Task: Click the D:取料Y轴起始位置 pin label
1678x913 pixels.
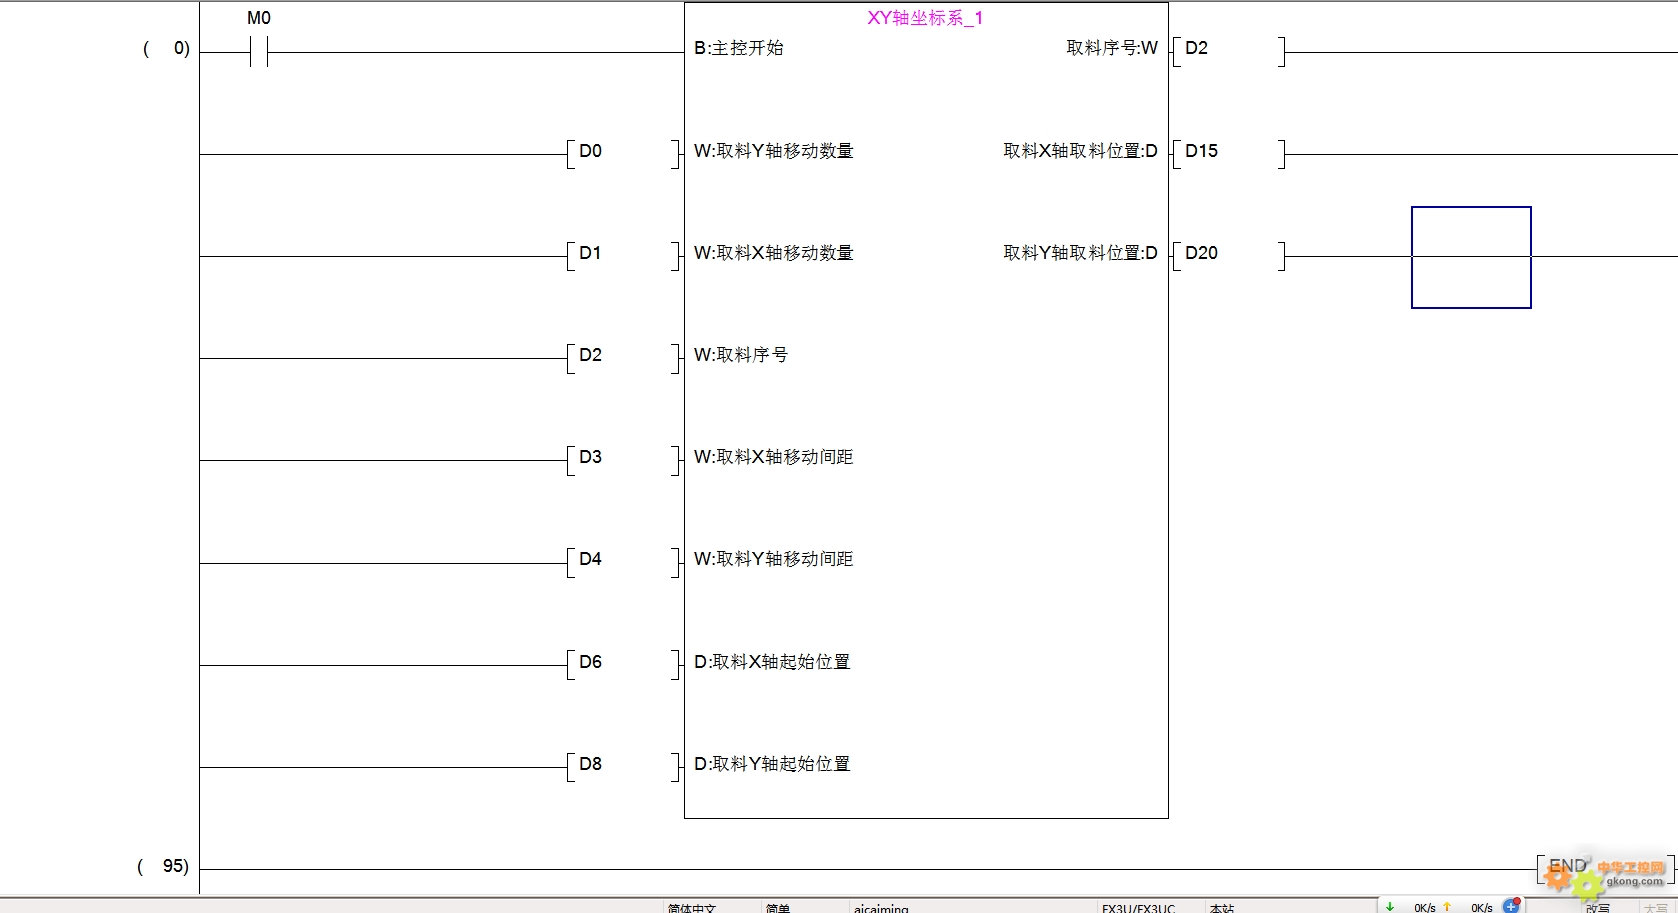Action: pos(772,764)
